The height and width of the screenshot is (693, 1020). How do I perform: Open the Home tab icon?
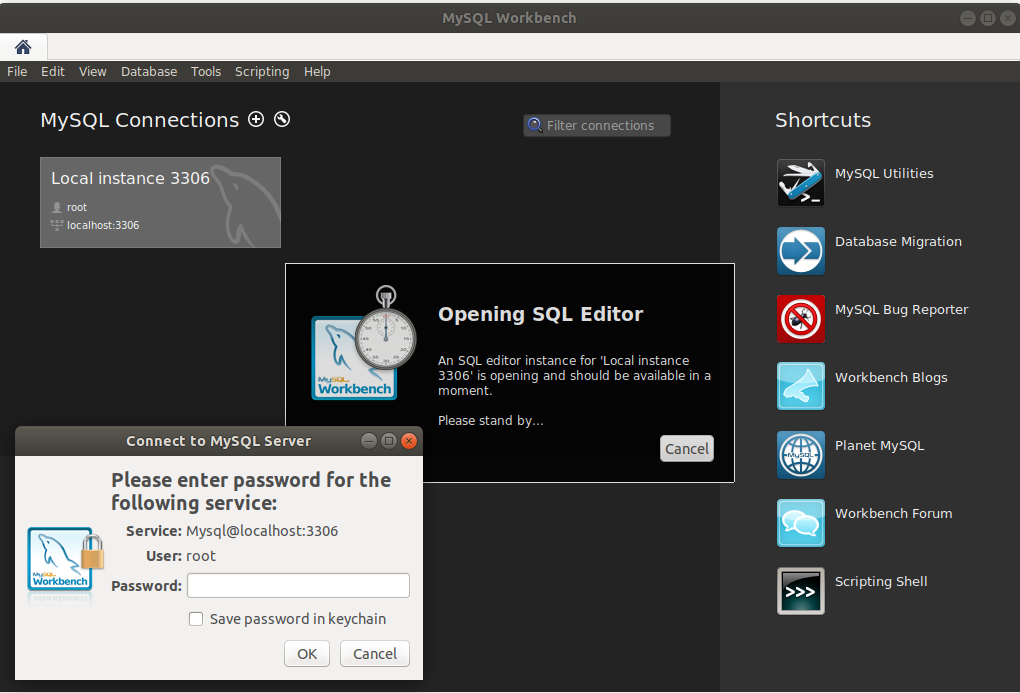coord(23,47)
